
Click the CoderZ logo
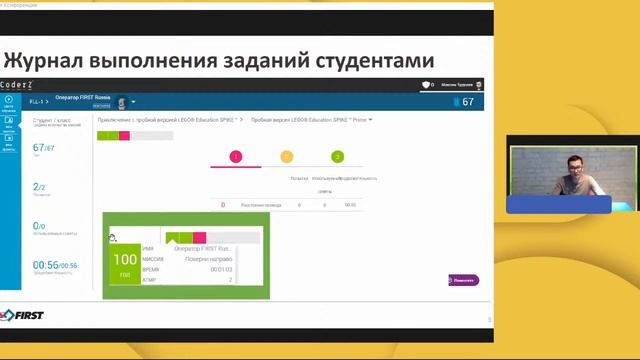tap(16, 85)
